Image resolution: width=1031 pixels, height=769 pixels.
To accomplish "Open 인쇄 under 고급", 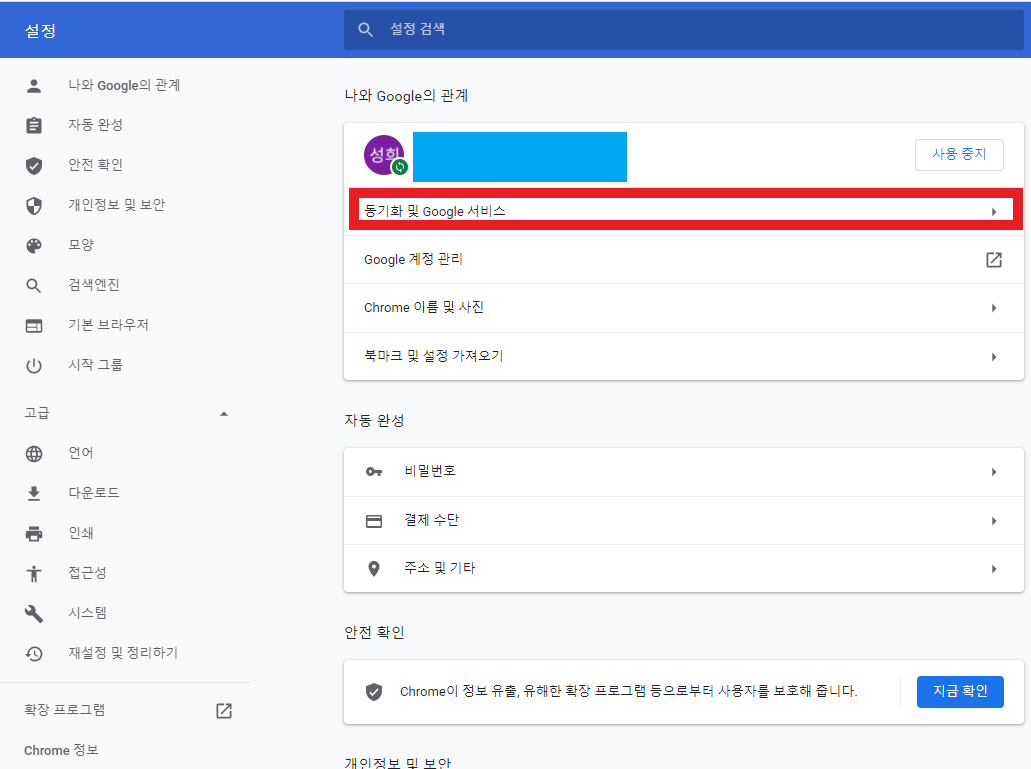I will tap(81, 533).
